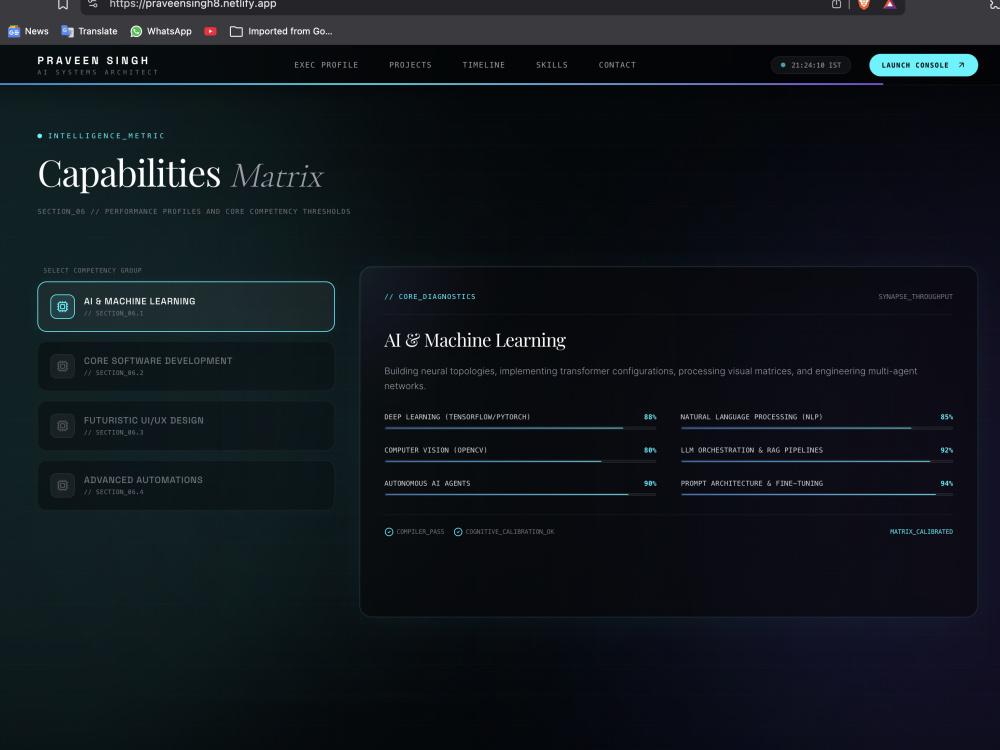Click the chip icon on Futuristic UI/UX Design
The height and width of the screenshot is (750, 1000).
coord(62,425)
